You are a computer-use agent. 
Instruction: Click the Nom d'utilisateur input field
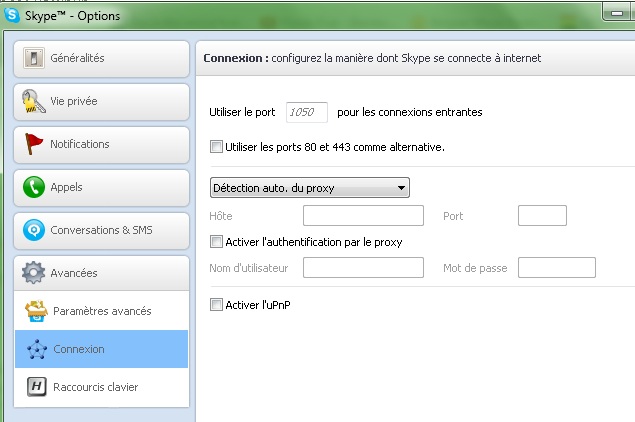363,267
